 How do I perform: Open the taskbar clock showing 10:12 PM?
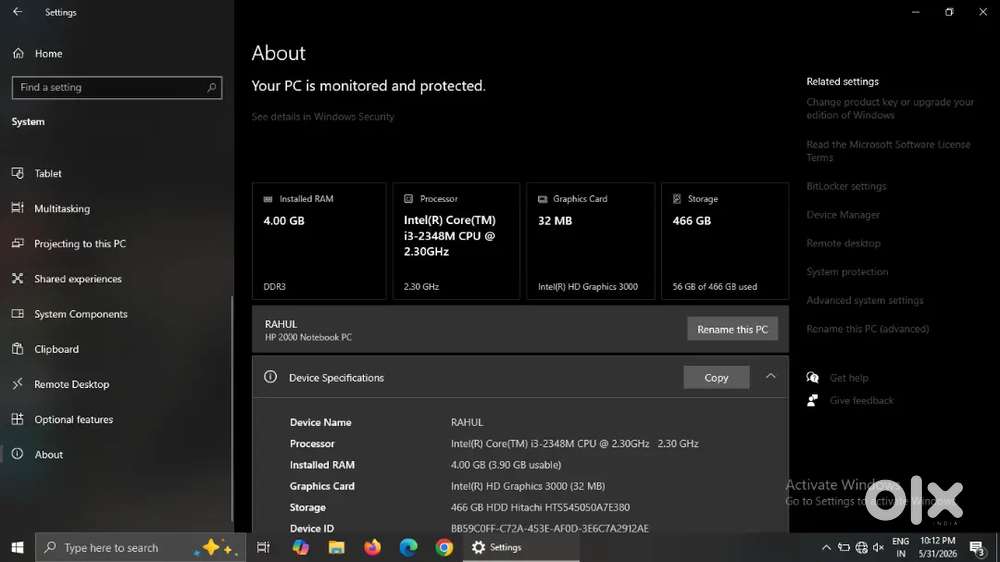[x=938, y=547]
